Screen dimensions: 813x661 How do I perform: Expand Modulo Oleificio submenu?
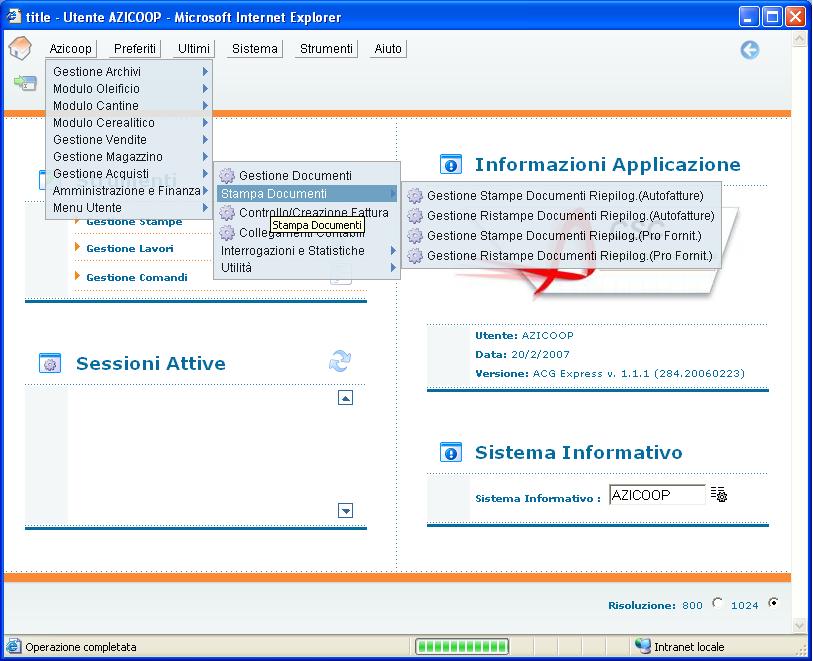[129, 89]
